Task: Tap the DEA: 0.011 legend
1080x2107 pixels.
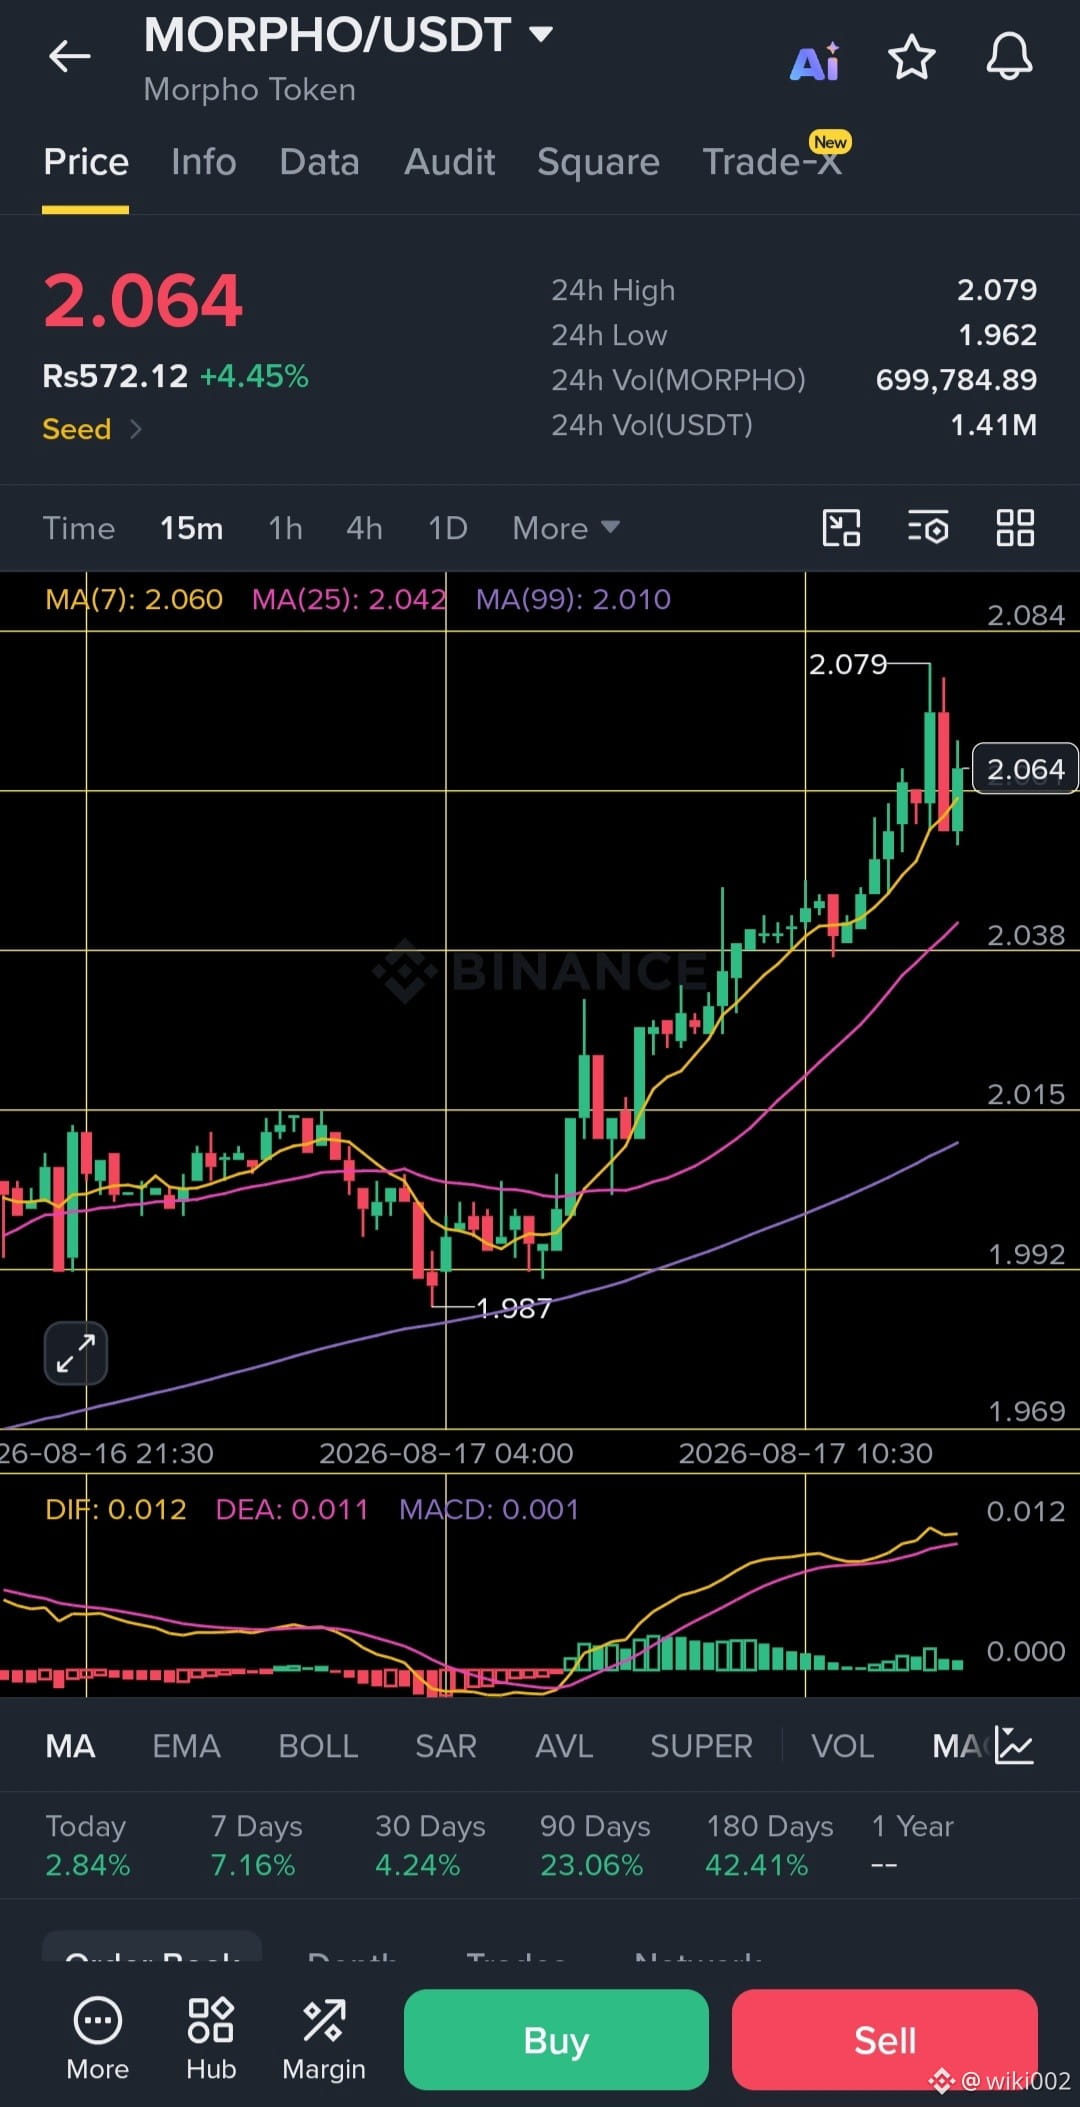Action: pyautogui.click(x=292, y=1509)
